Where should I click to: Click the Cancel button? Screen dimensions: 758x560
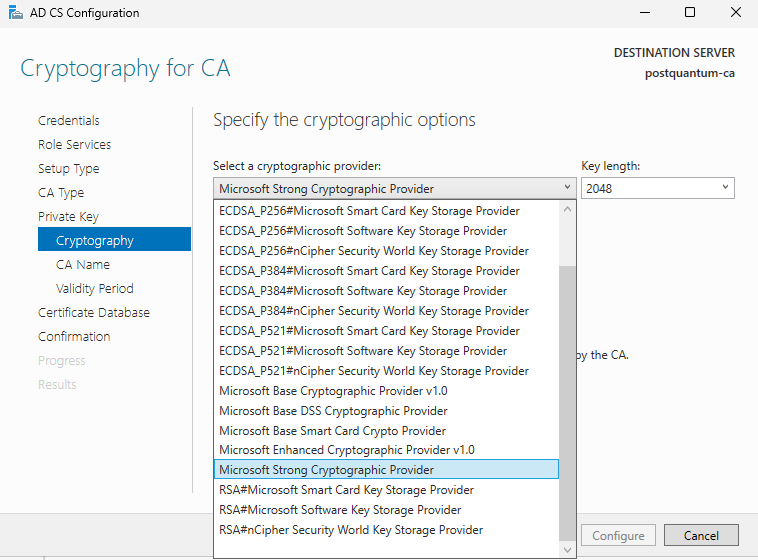click(701, 535)
